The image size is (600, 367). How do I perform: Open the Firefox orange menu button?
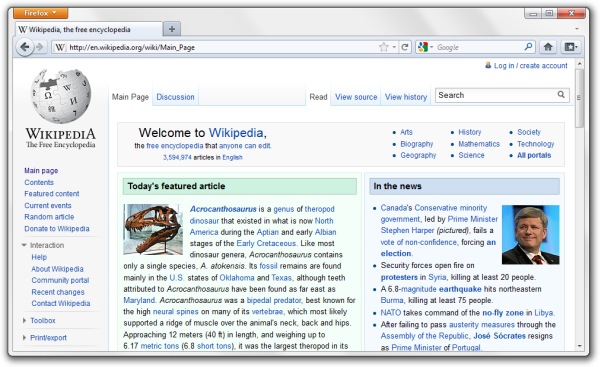41,13
